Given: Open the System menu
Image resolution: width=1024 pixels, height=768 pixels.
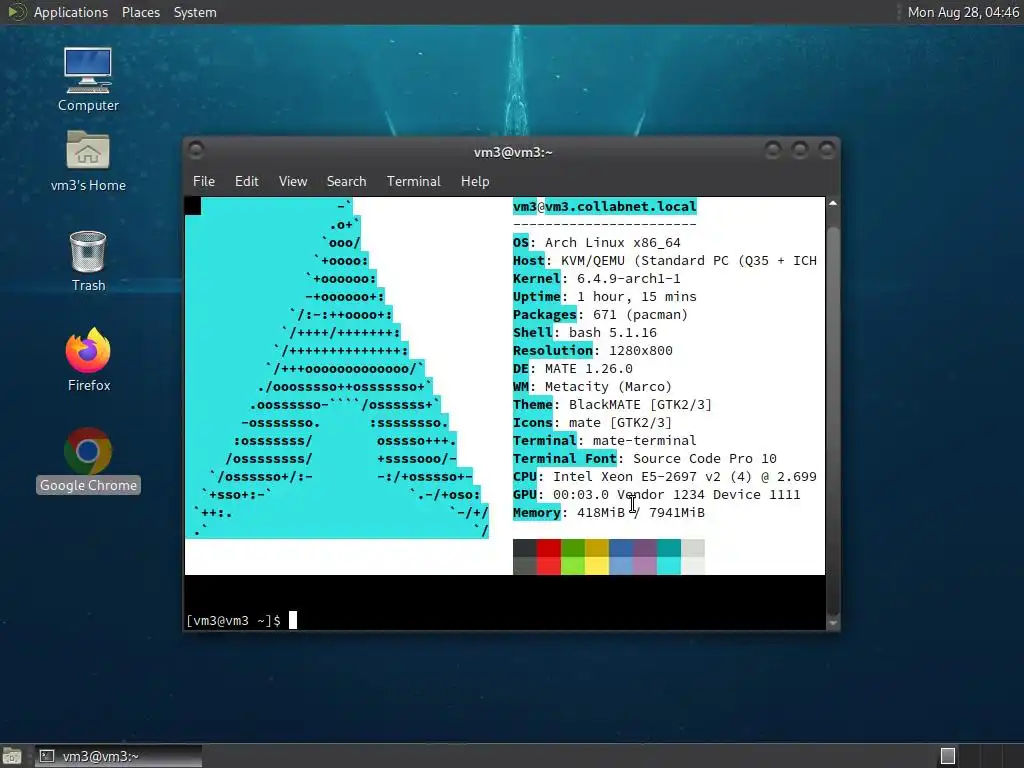Looking at the screenshot, I should pyautogui.click(x=195, y=12).
